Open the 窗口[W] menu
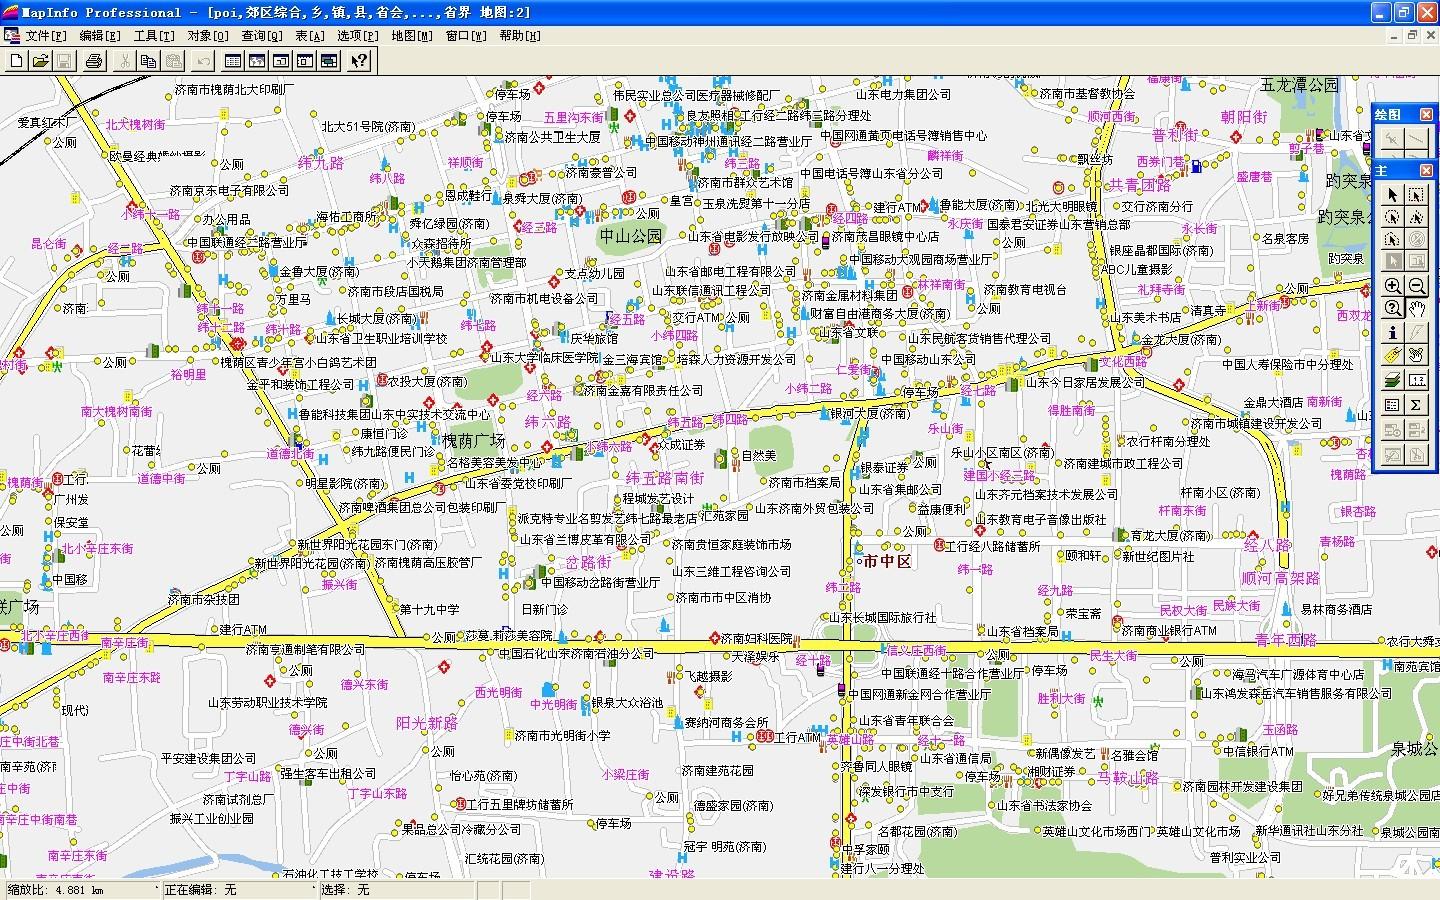 [466, 36]
